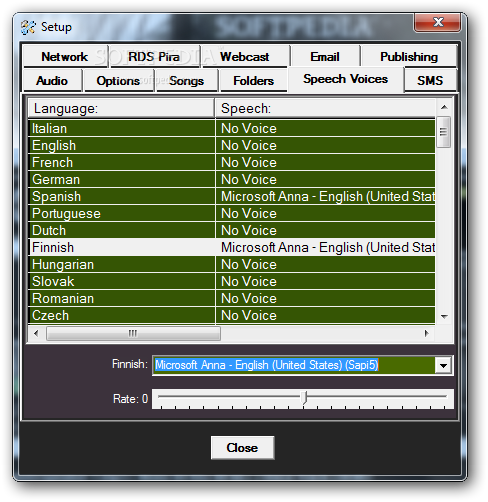Click the No Voice cell for Italian
This screenshot has height=502, width=488.
[326, 128]
